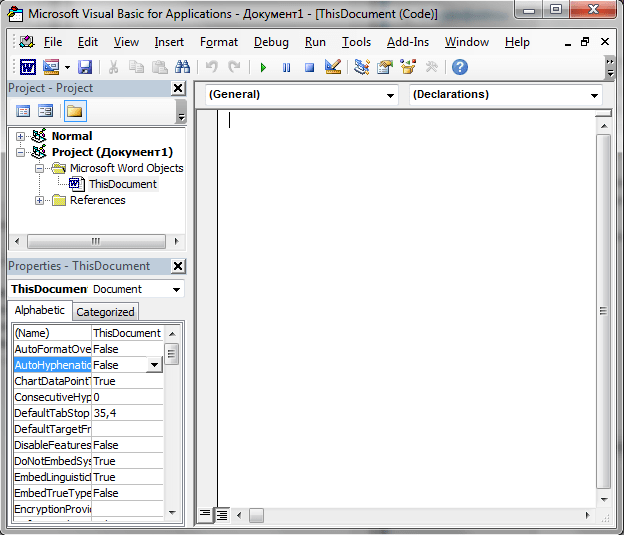Click the Redo arrow icon
Viewport: 624px width, 535px height.
[x=234, y=67]
